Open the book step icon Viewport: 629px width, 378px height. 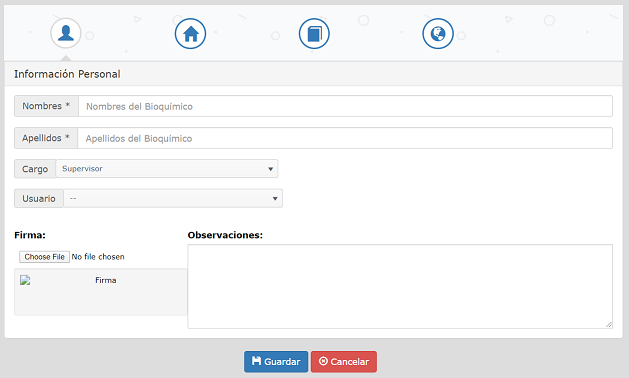(314, 34)
